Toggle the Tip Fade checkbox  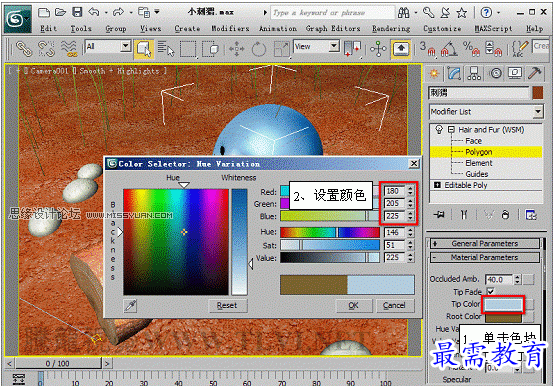click(490, 291)
